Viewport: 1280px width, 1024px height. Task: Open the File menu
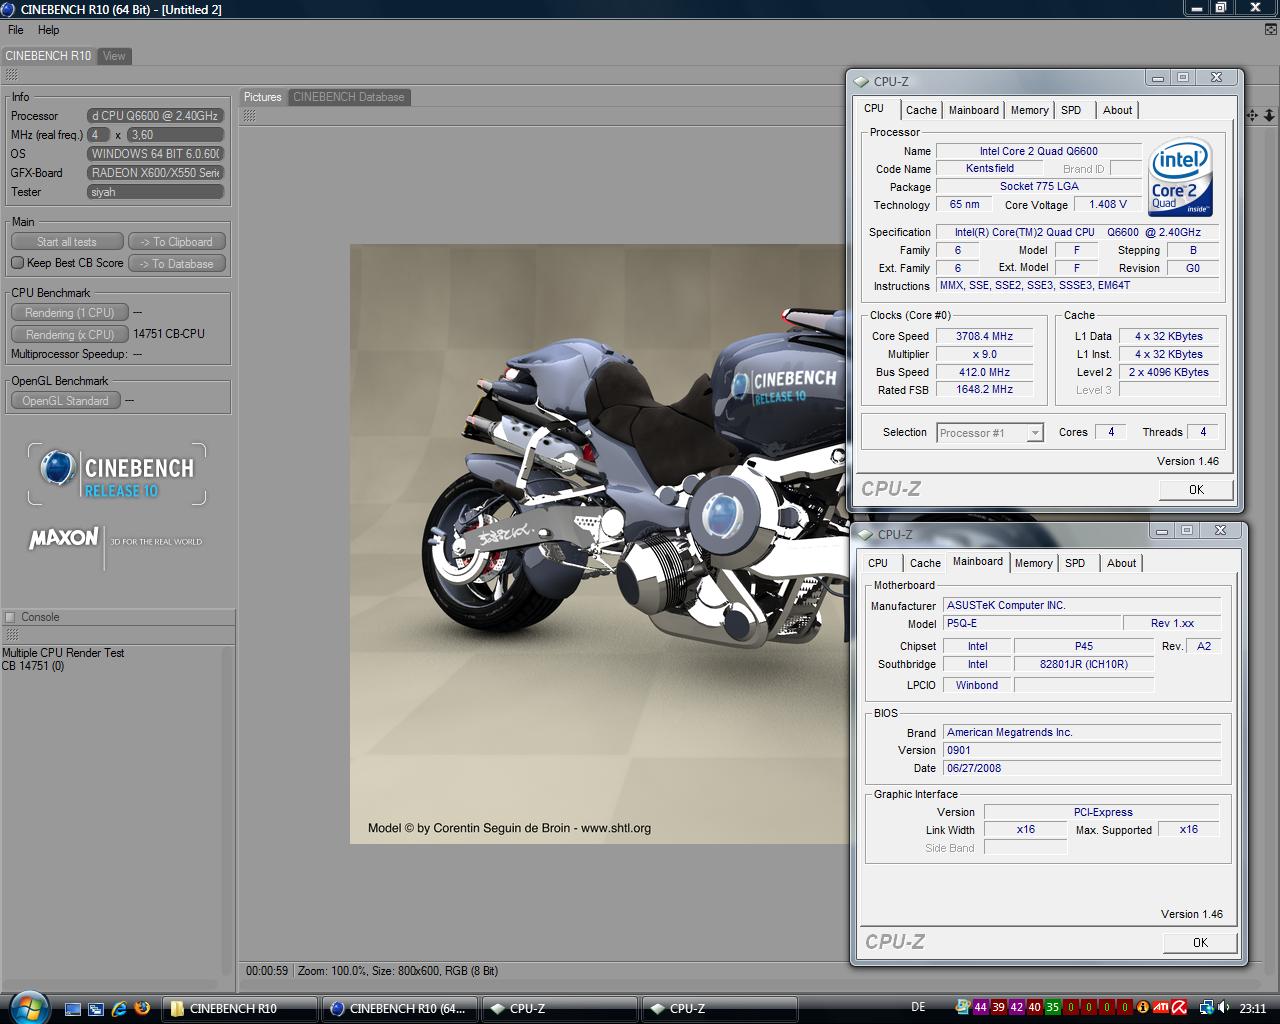(x=16, y=30)
